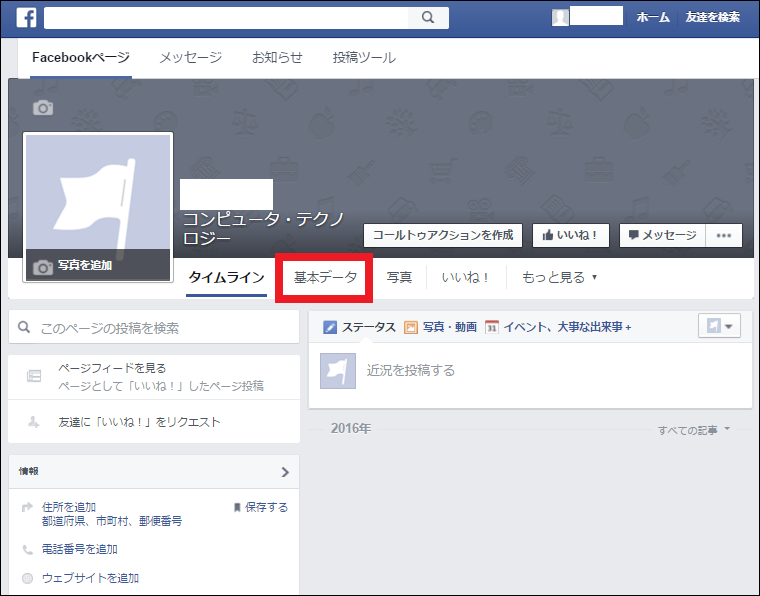Click the Facebook logo icon
760x596 pixels.
tap(26, 17)
